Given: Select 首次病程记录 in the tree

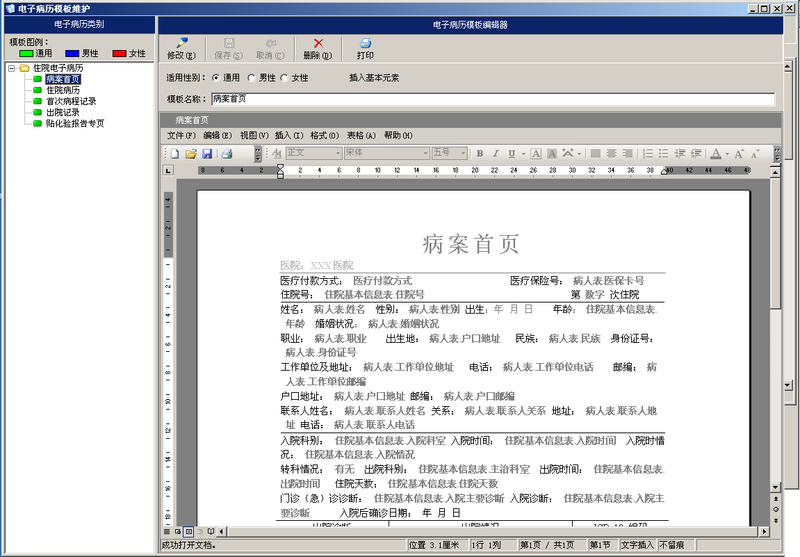Looking at the screenshot, I should [71, 101].
